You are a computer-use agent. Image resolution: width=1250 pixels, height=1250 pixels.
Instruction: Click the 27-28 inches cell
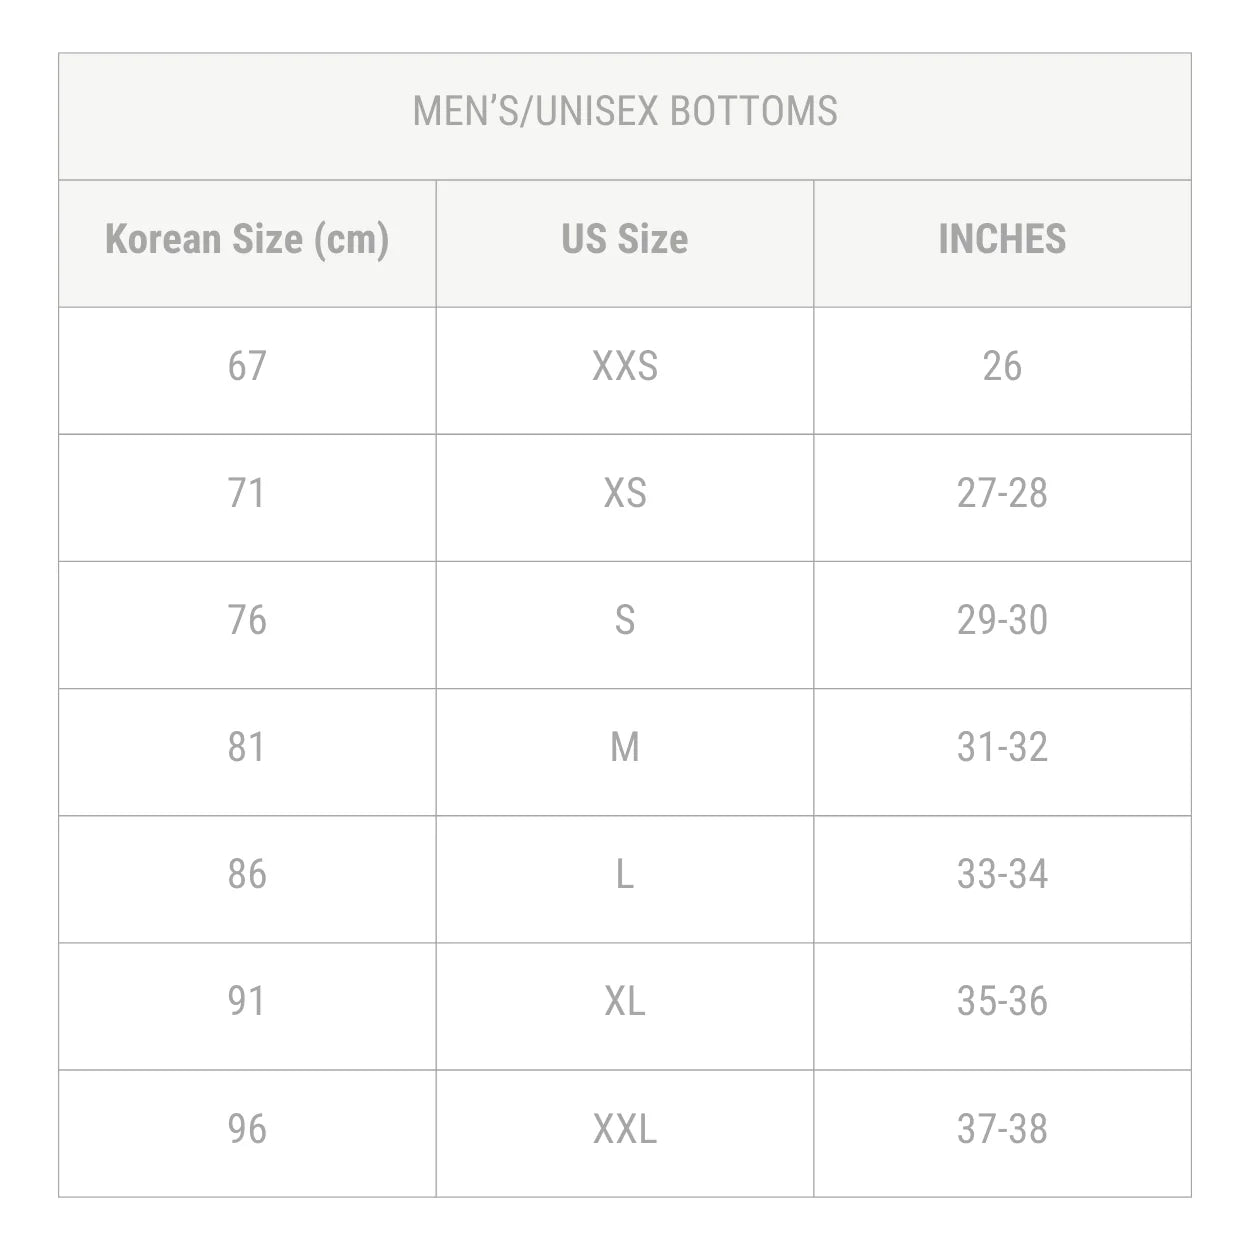coord(1002,494)
